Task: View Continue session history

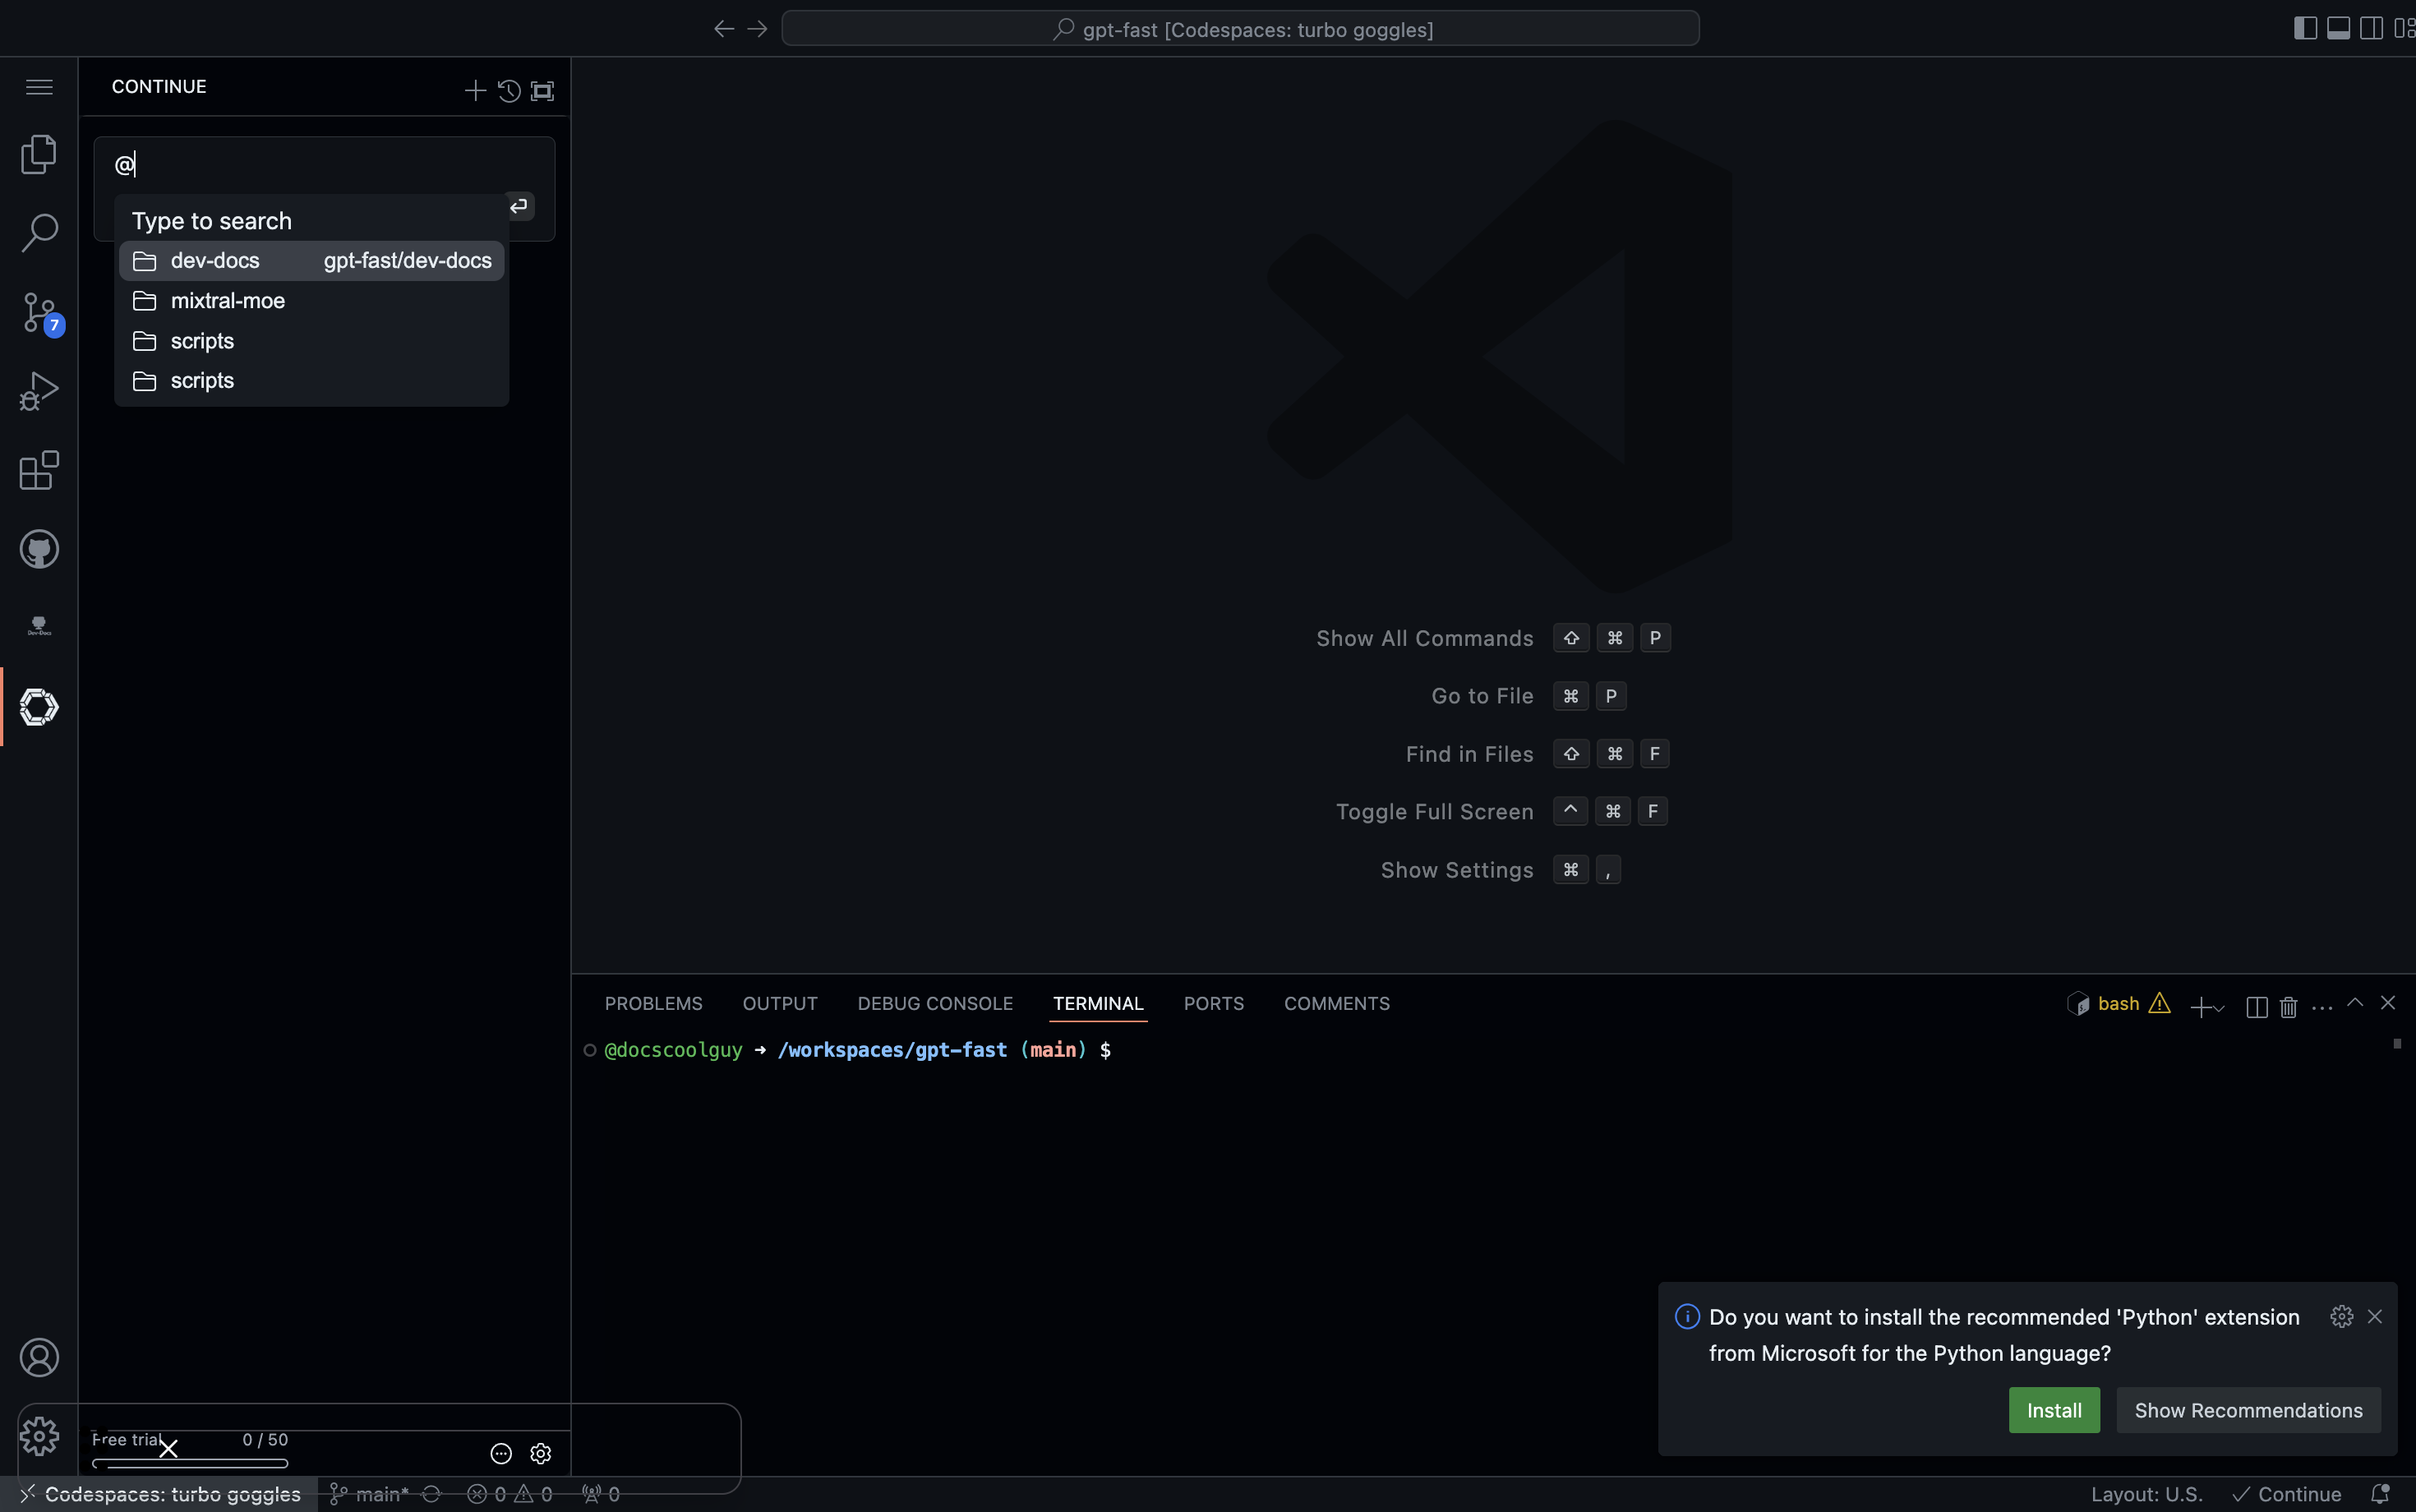Action: point(509,91)
